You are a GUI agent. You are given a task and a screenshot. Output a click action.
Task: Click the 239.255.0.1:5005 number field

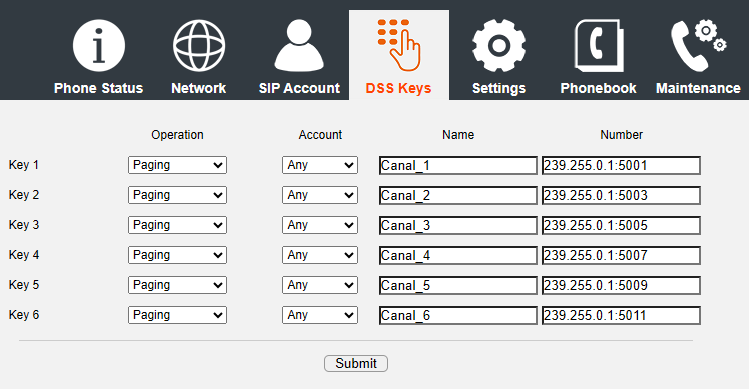[621, 226]
